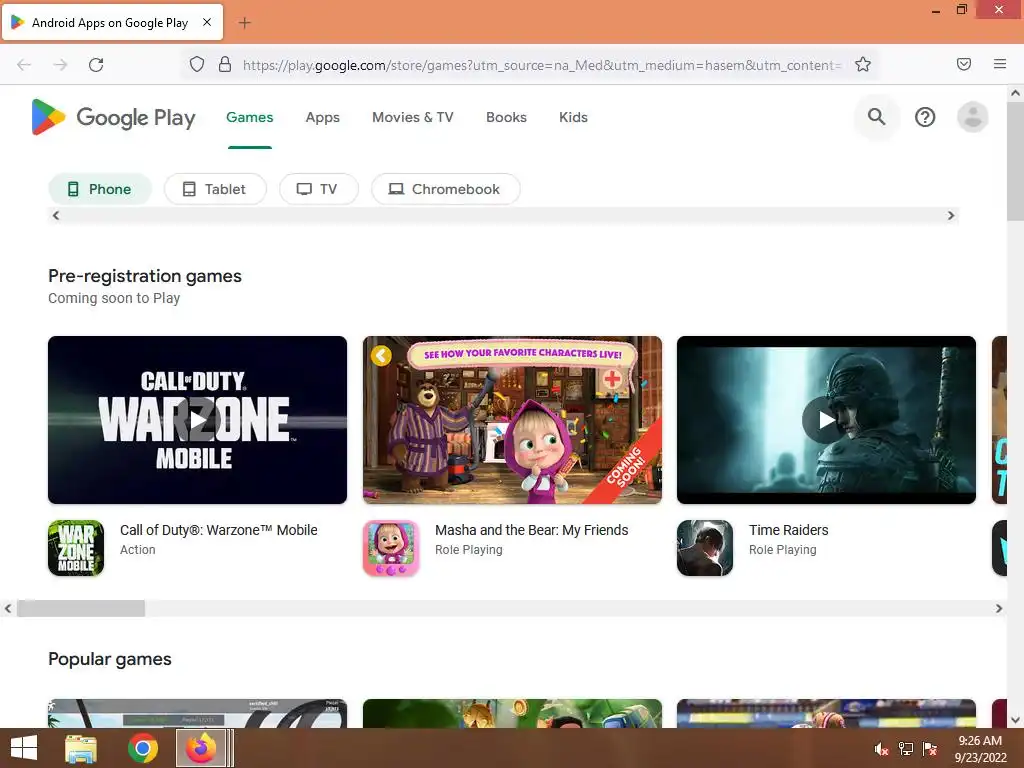Screen dimensions: 1024x768
Task: Click the site security padlock icon
Action: click(x=225, y=64)
